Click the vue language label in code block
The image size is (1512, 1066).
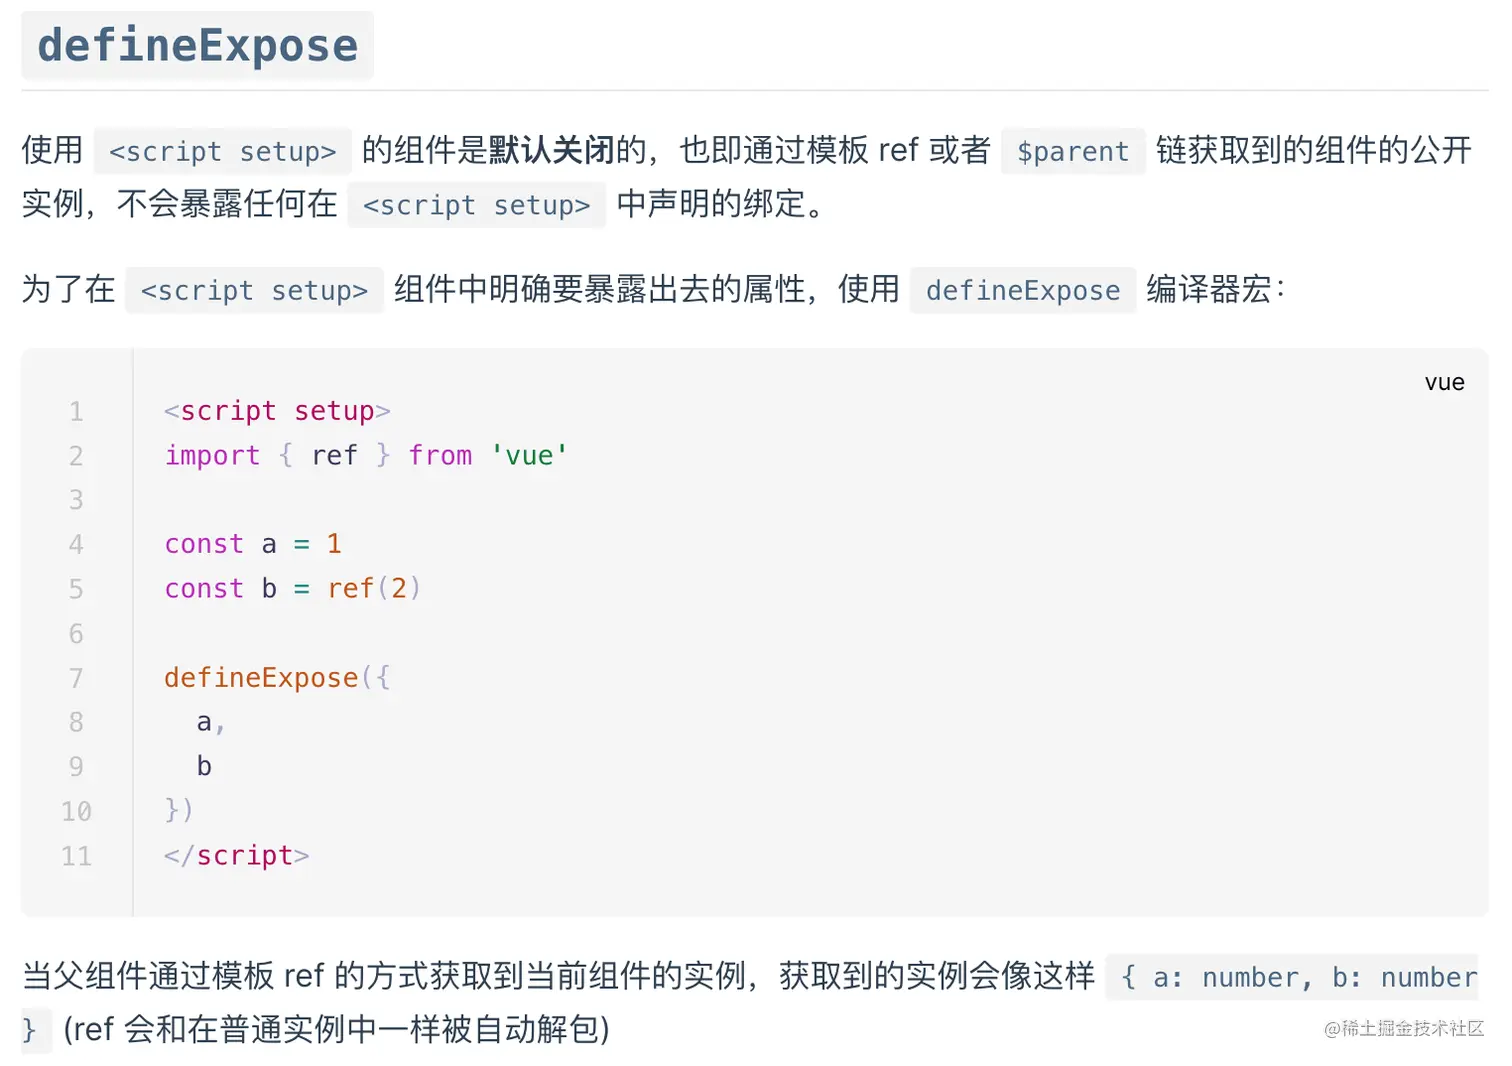point(1444,382)
